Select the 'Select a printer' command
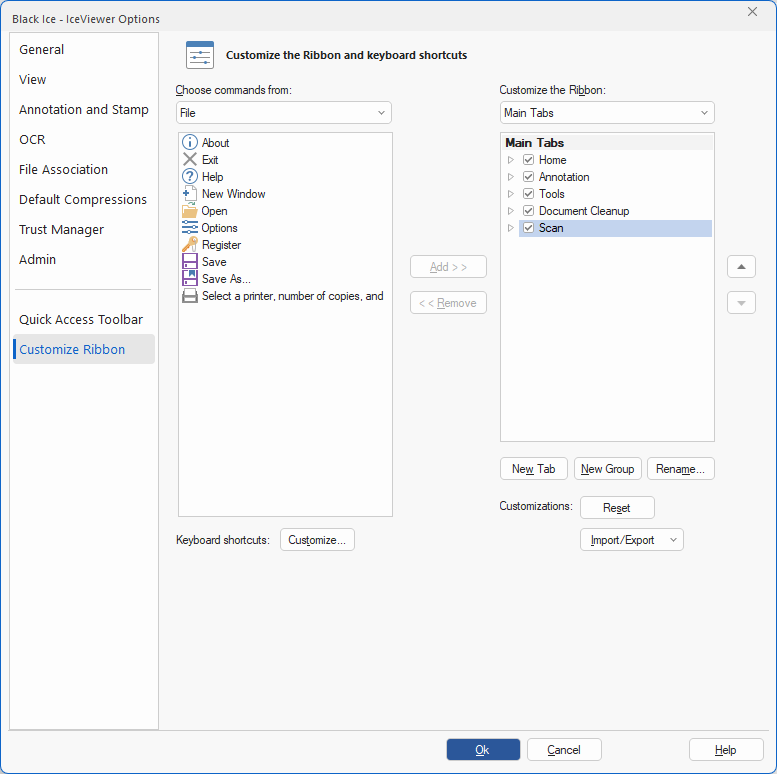 pos(293,296)
